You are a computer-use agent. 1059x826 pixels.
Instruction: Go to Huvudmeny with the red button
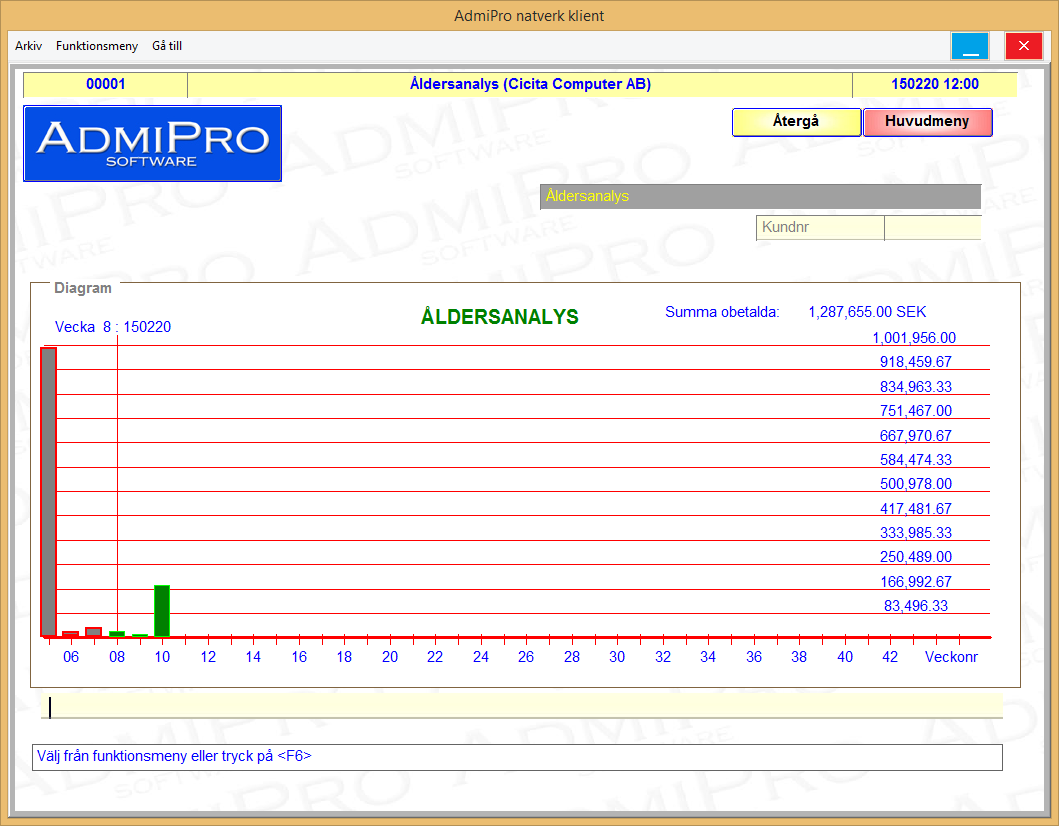tap(928, 121)
